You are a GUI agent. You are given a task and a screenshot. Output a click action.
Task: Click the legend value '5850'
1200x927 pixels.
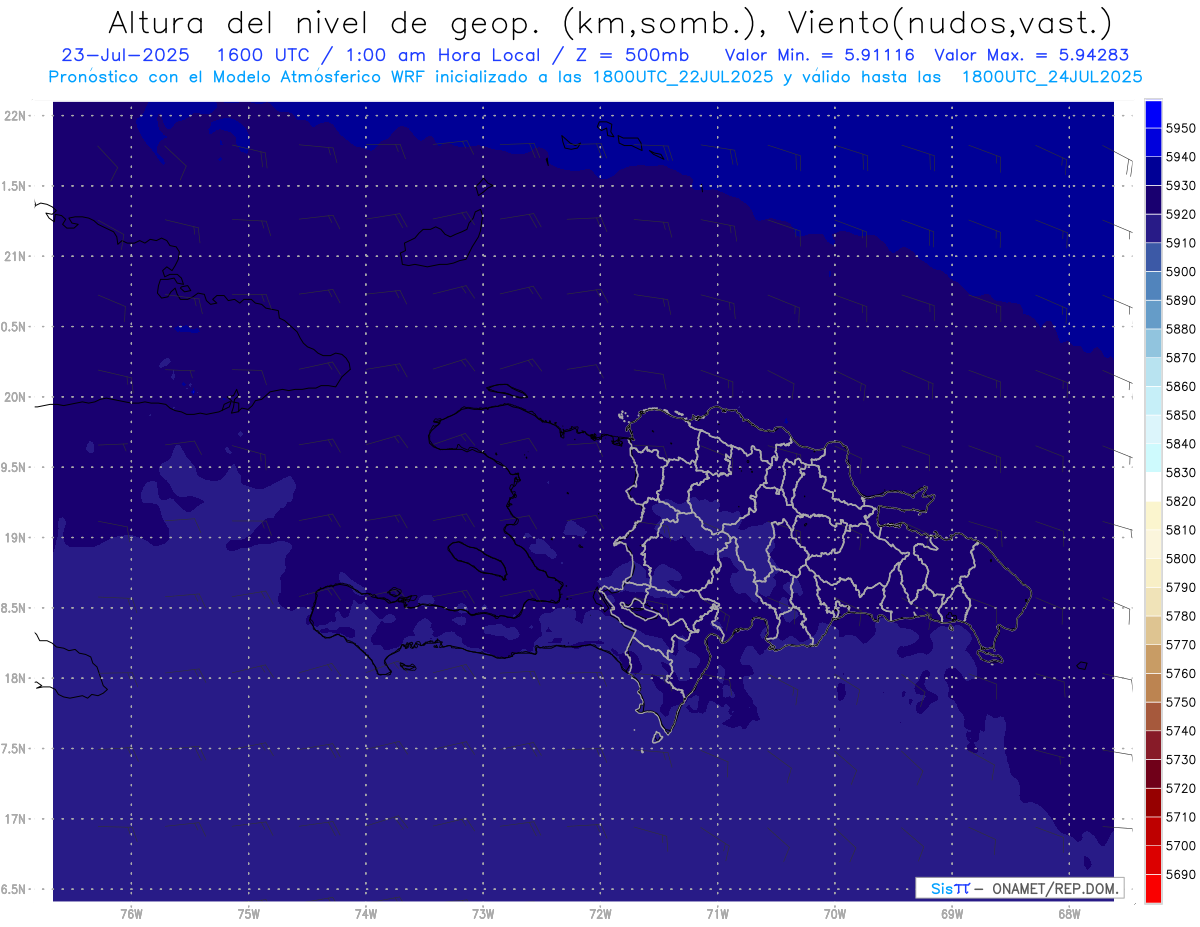(x=1181, y=415)
